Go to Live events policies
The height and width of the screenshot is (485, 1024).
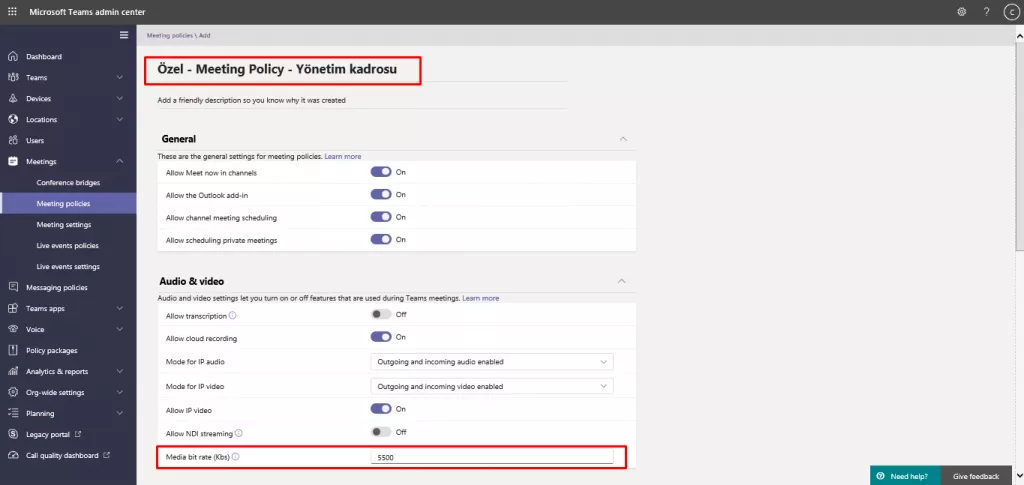(x=67, y=246)
